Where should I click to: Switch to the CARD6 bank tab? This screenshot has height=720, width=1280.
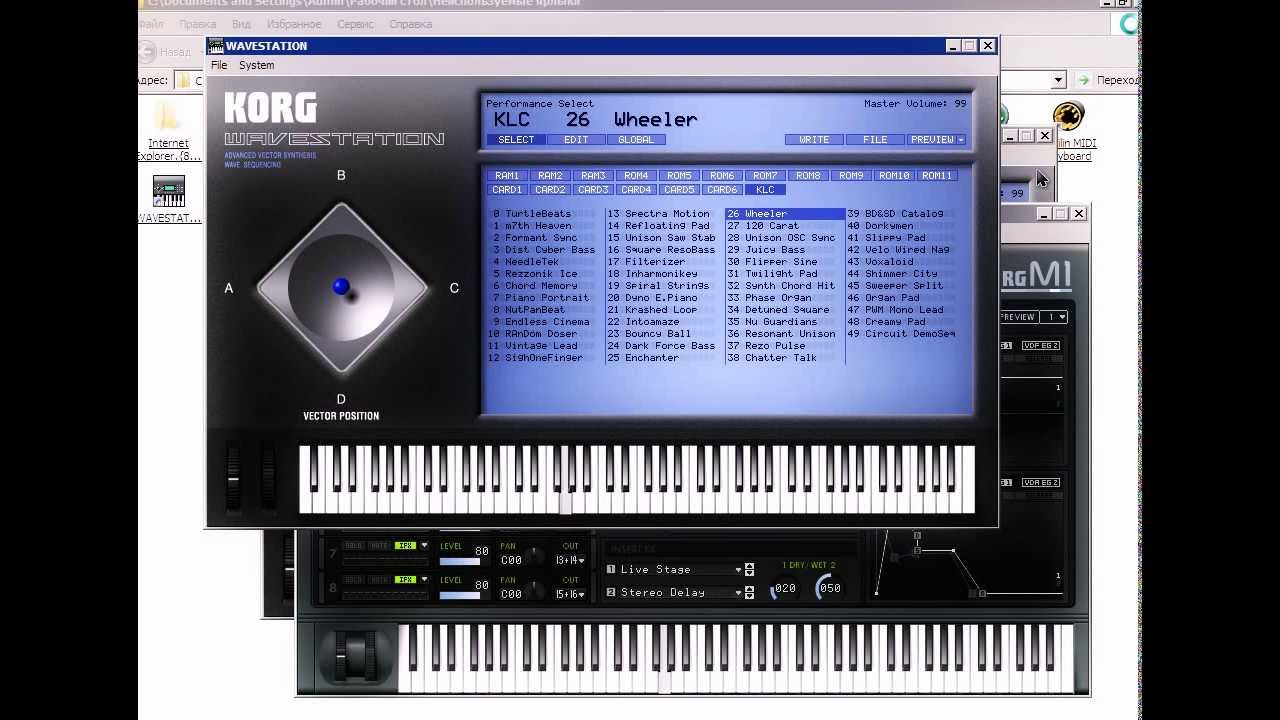pos(722,190)
